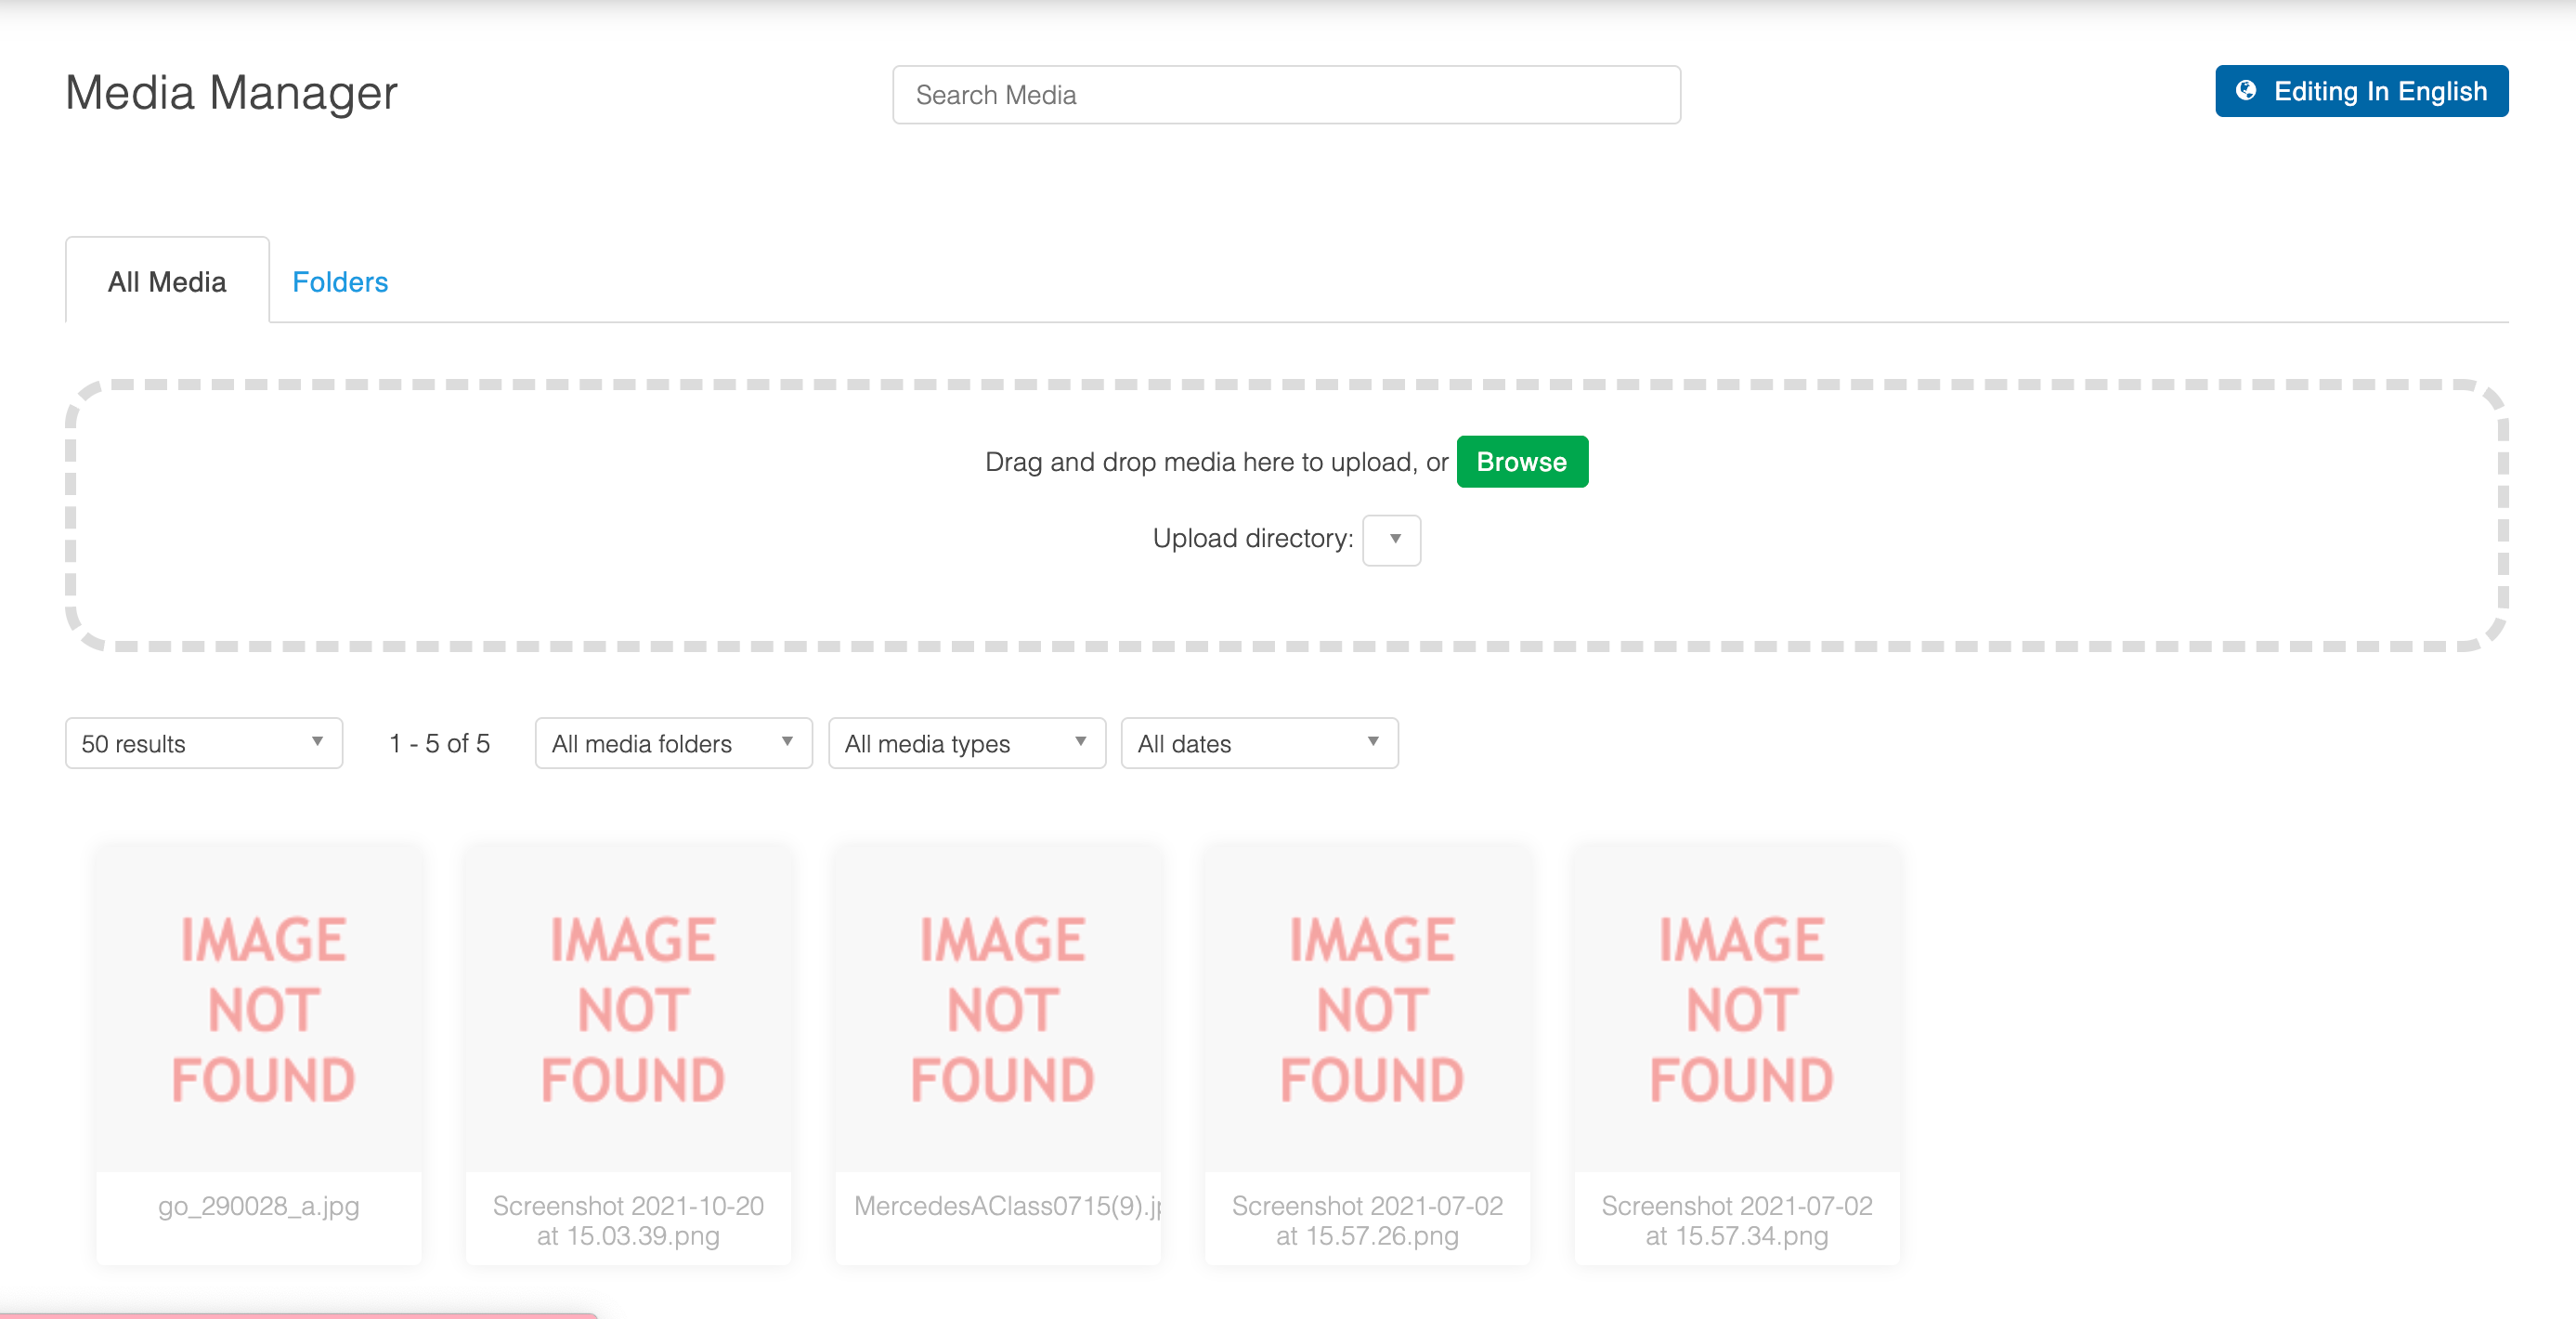Click the Media Manager page heading
Viewport: 2576px width, 1319px height.
(x=231, y=93)
